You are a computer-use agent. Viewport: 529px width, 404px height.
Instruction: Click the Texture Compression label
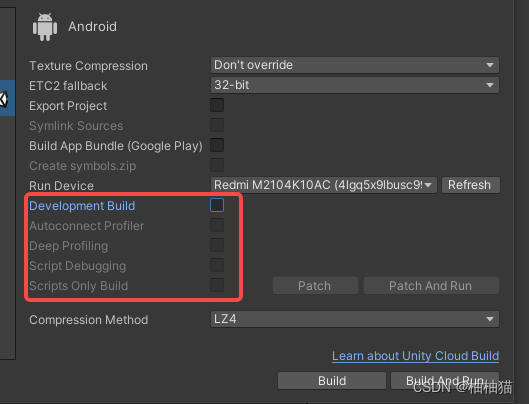pyautogui.click(x=88, y=66)
